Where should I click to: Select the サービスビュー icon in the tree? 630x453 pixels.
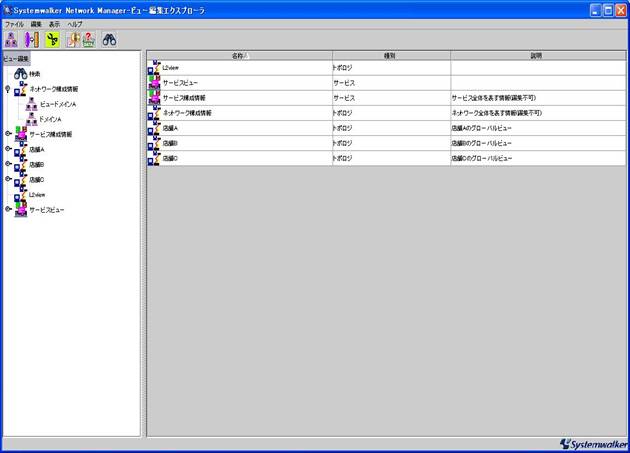tap(21, 210)
